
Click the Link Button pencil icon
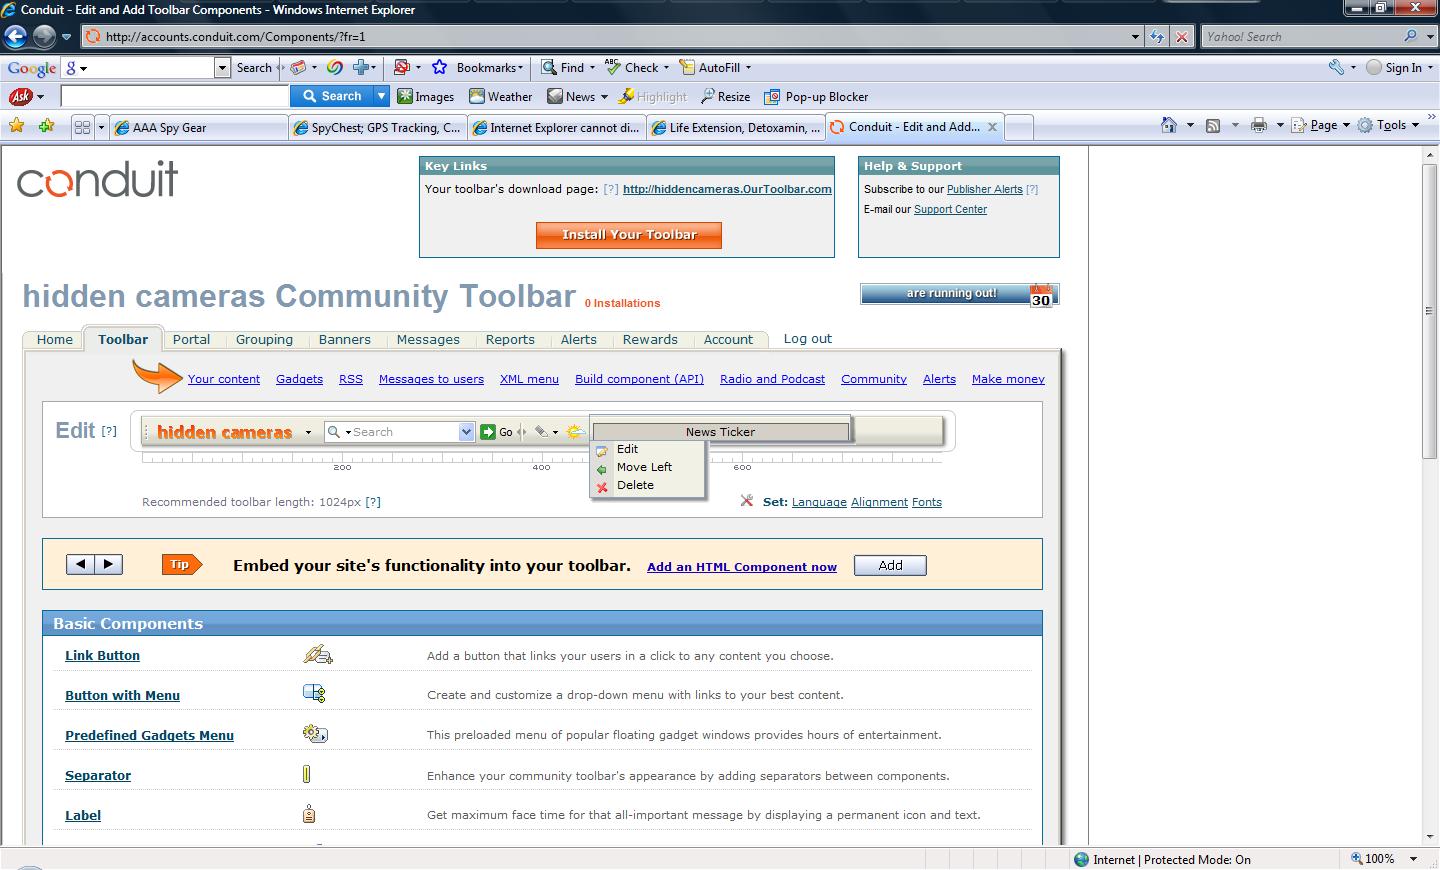pos(318,655)
